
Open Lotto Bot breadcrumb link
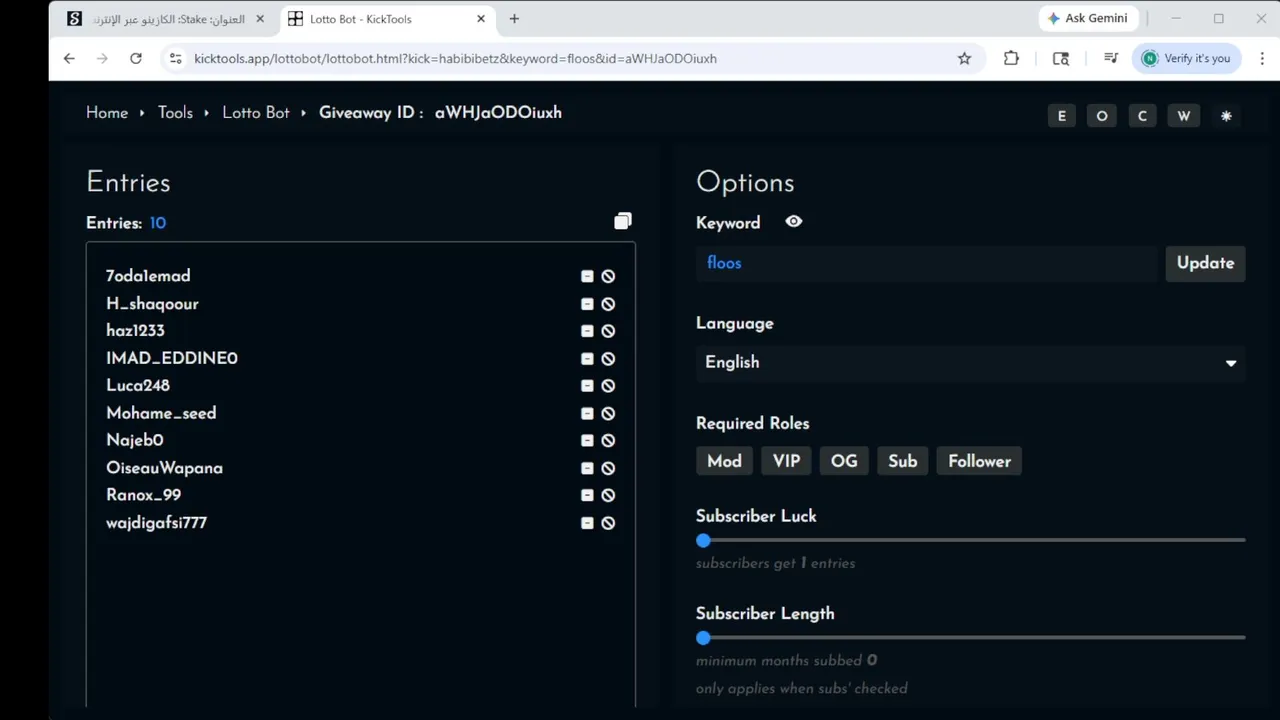(x=256, y=113)
